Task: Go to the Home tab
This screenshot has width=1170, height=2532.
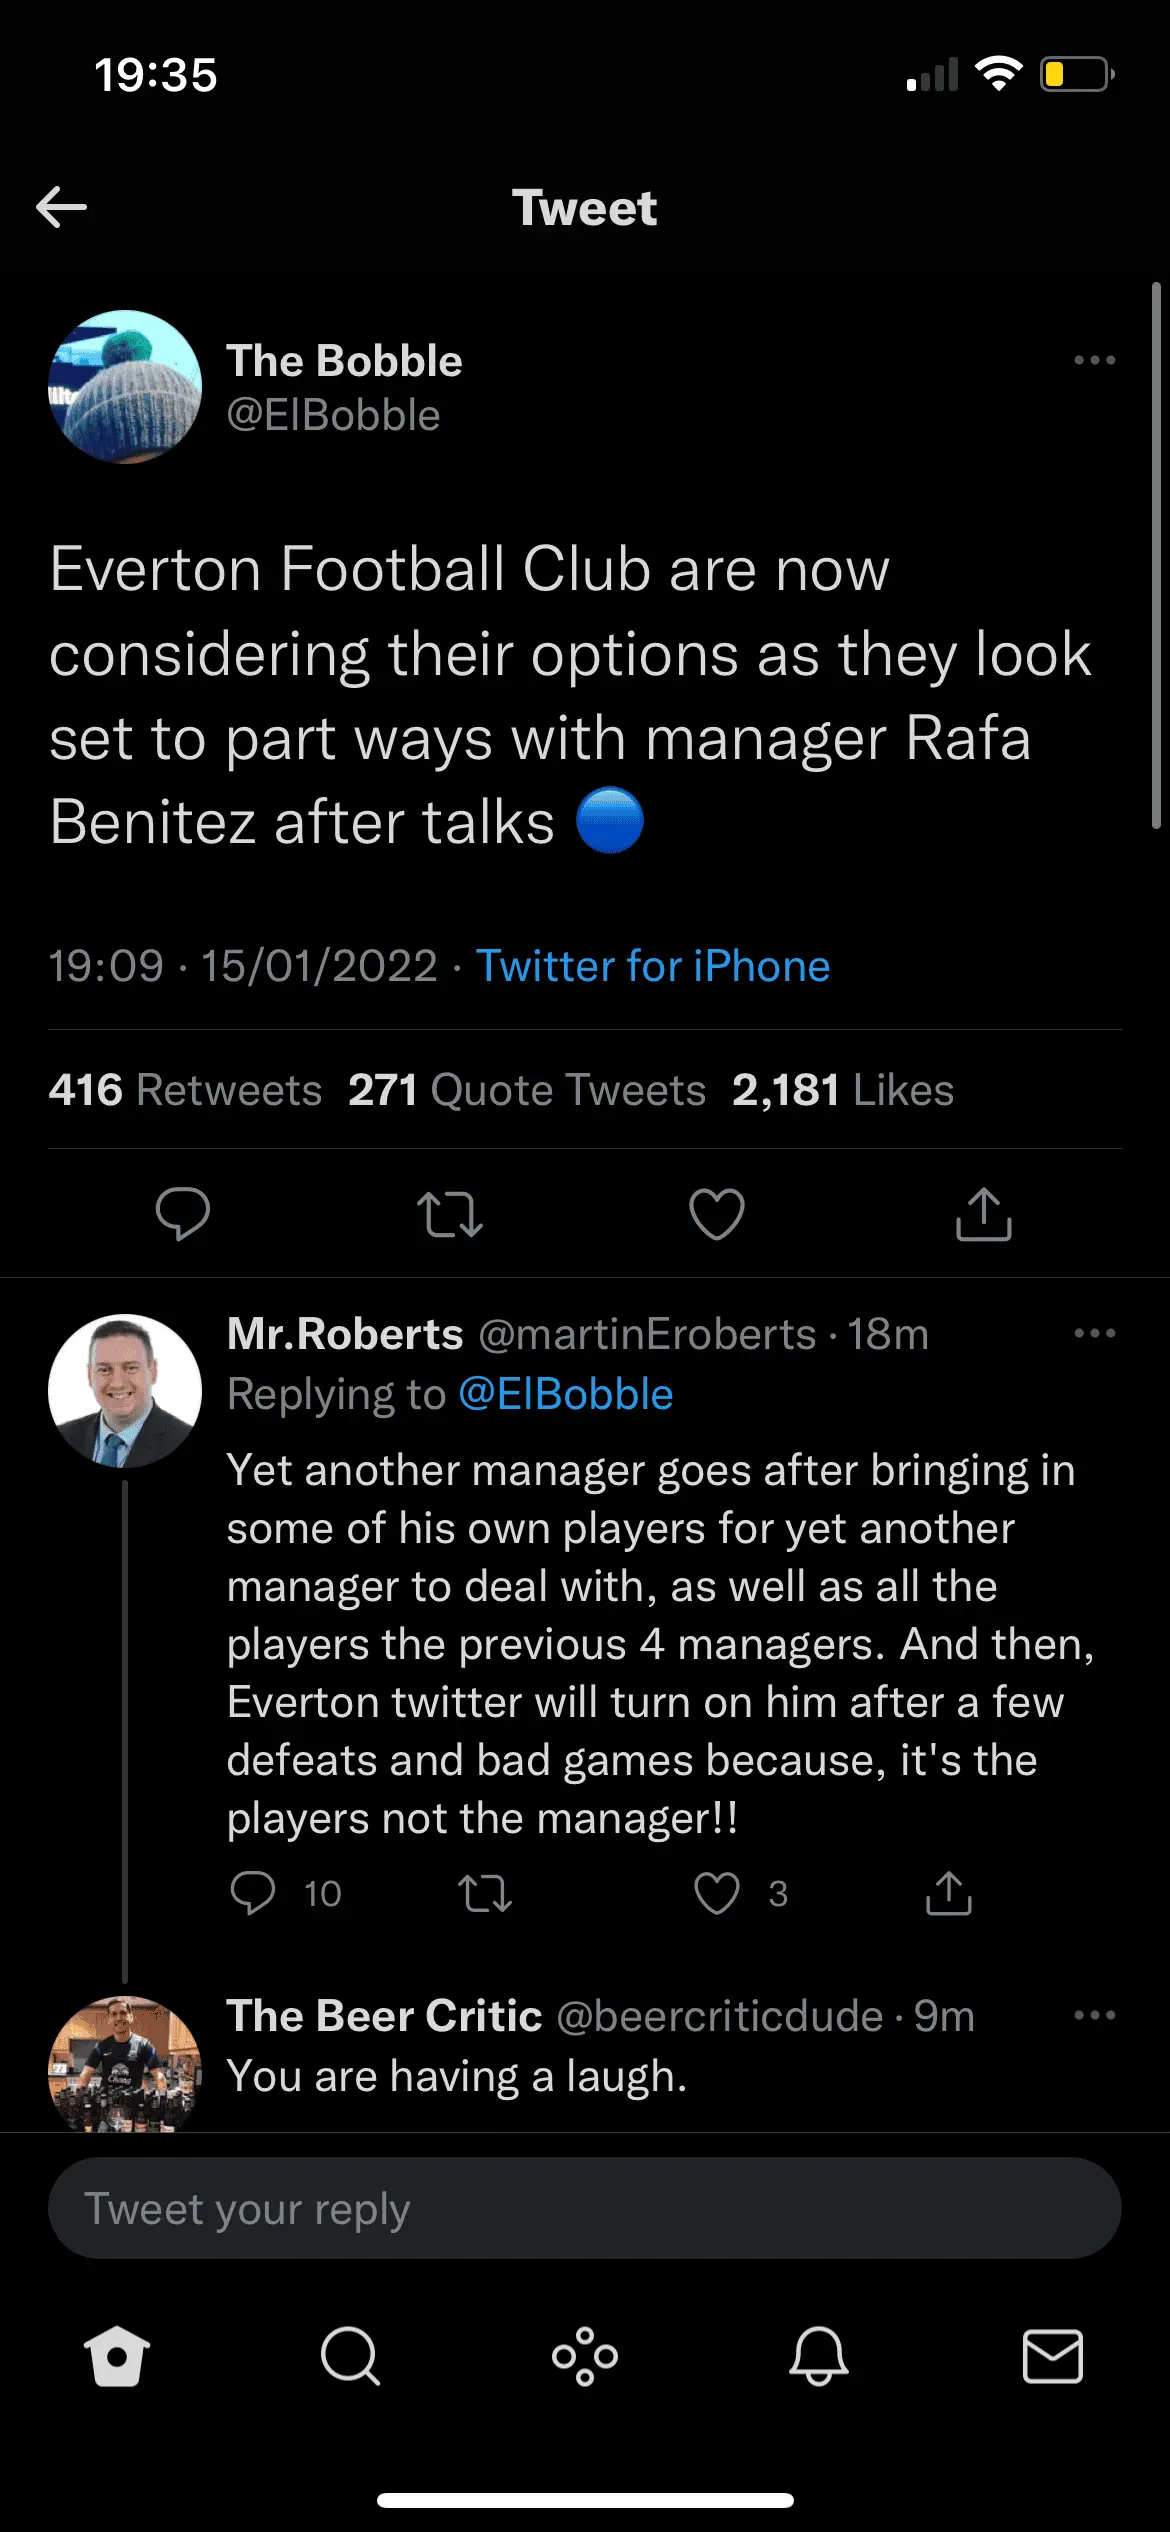Action: (x=117, y=2356)
